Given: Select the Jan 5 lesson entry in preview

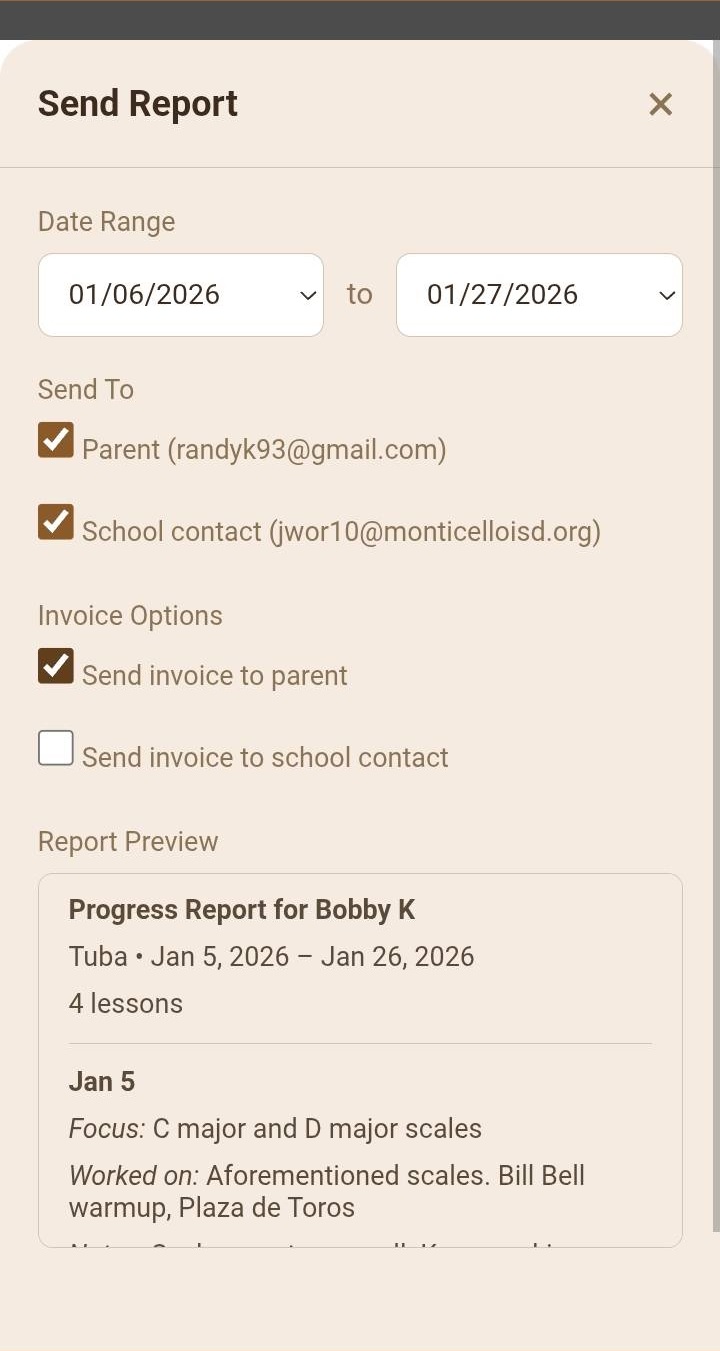Looking at the screenshot, I should pos(102,1082).
